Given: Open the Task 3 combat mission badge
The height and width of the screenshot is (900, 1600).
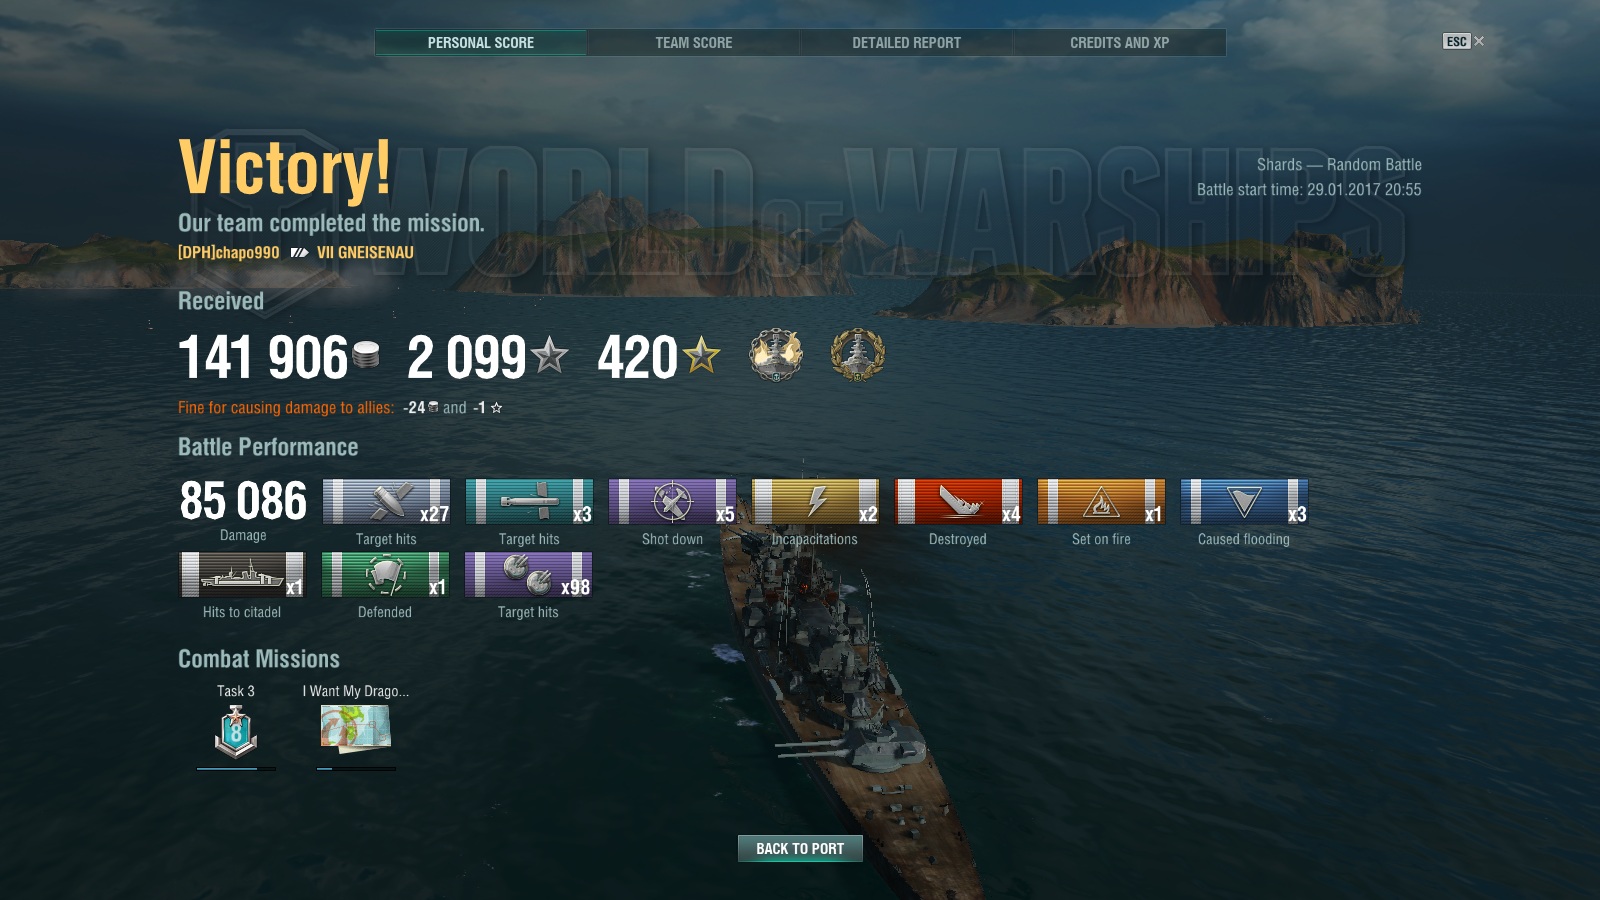Looking at the screenshot, I should point(236,731).
